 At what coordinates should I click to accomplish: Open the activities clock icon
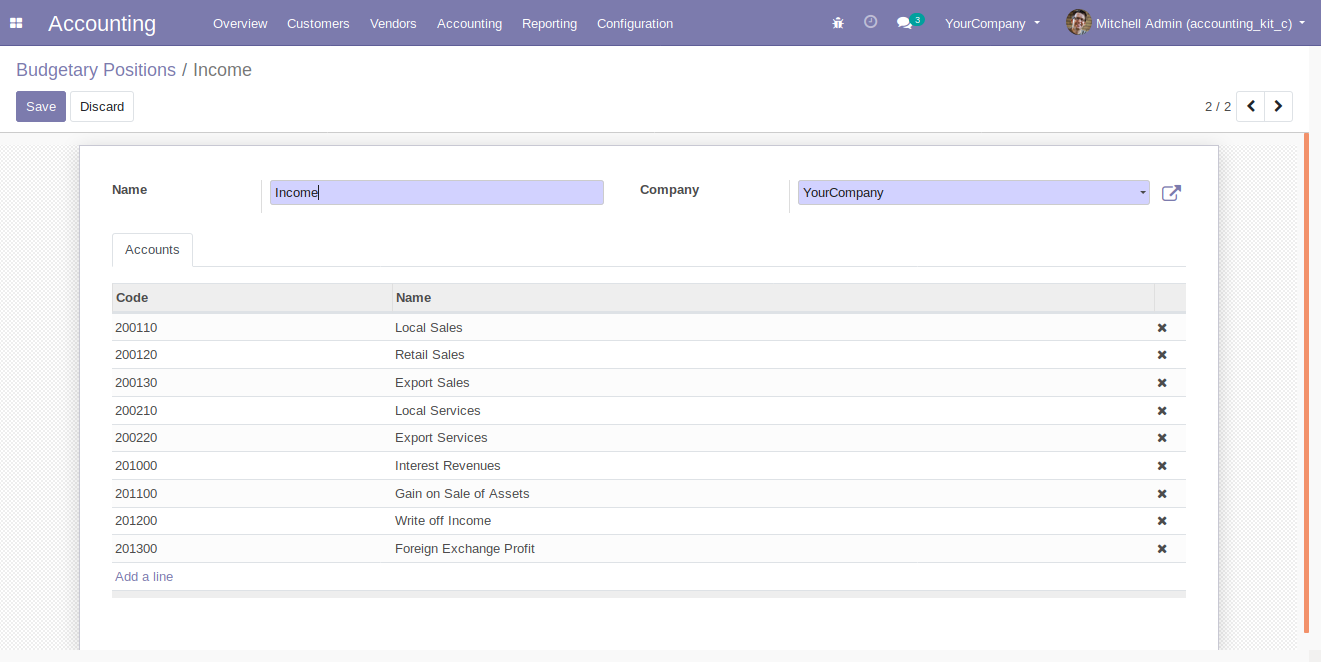tap(870, 22)
